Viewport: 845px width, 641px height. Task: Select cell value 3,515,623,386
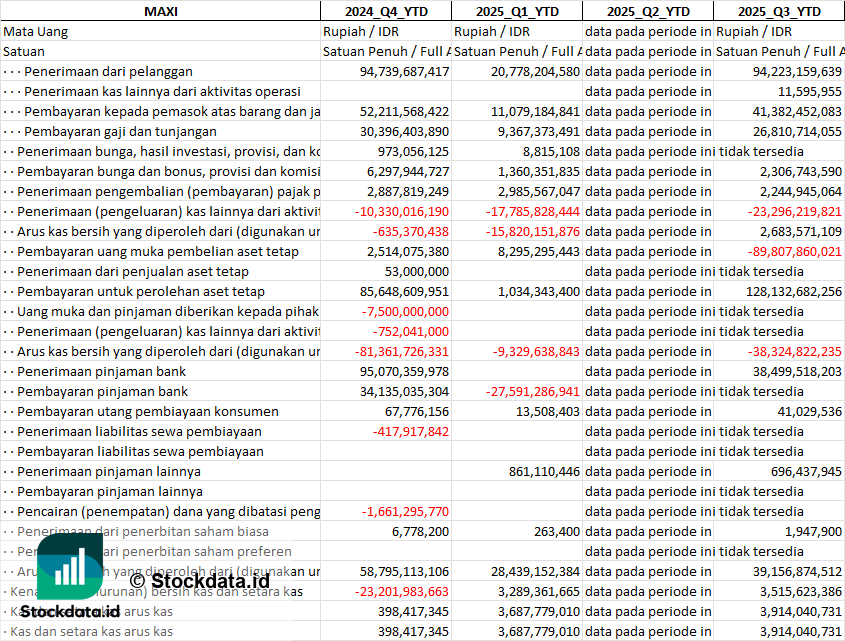coord(801,590)
